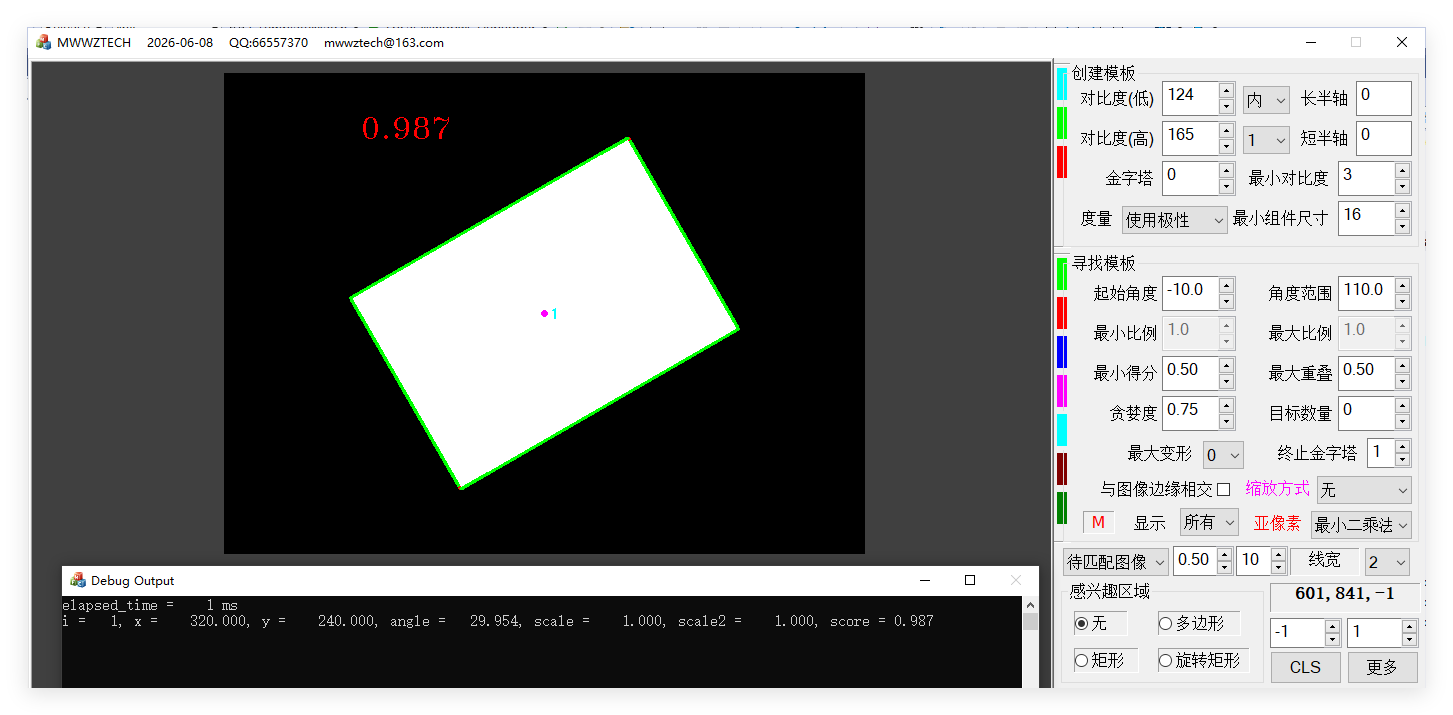Increase 起始角度 with its up arrow
Viewport: 1453px width, 715px height.
[1226, 286]
